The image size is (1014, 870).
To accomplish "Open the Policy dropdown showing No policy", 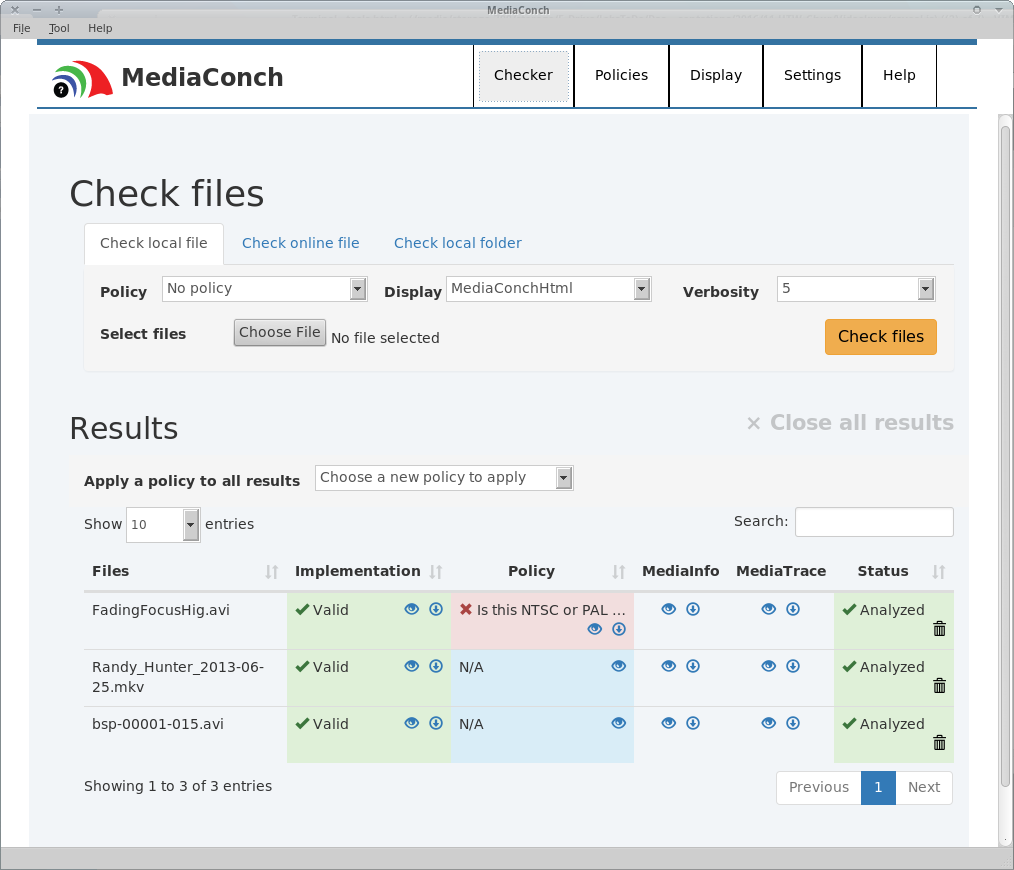I will click(x=265, y=289).
